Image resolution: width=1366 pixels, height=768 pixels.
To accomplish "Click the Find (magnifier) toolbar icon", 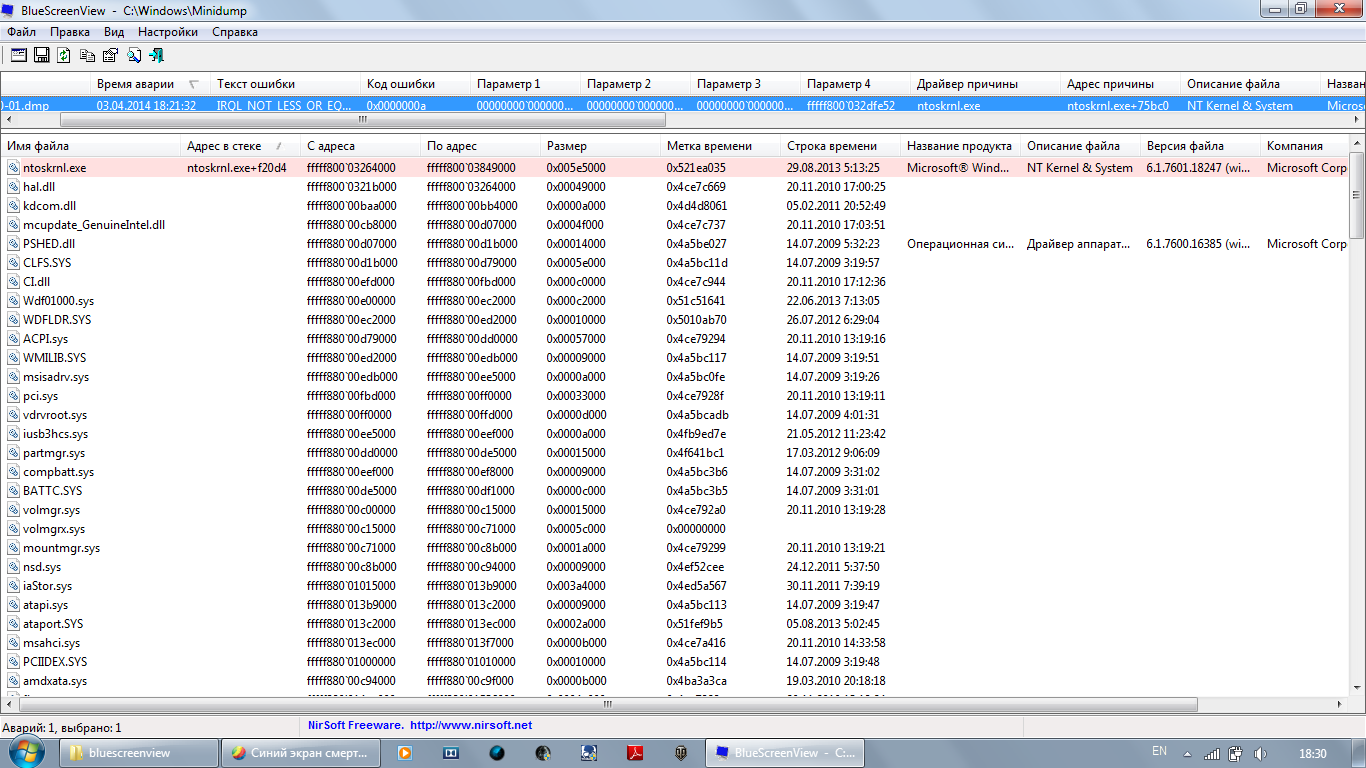I will 133,55.
